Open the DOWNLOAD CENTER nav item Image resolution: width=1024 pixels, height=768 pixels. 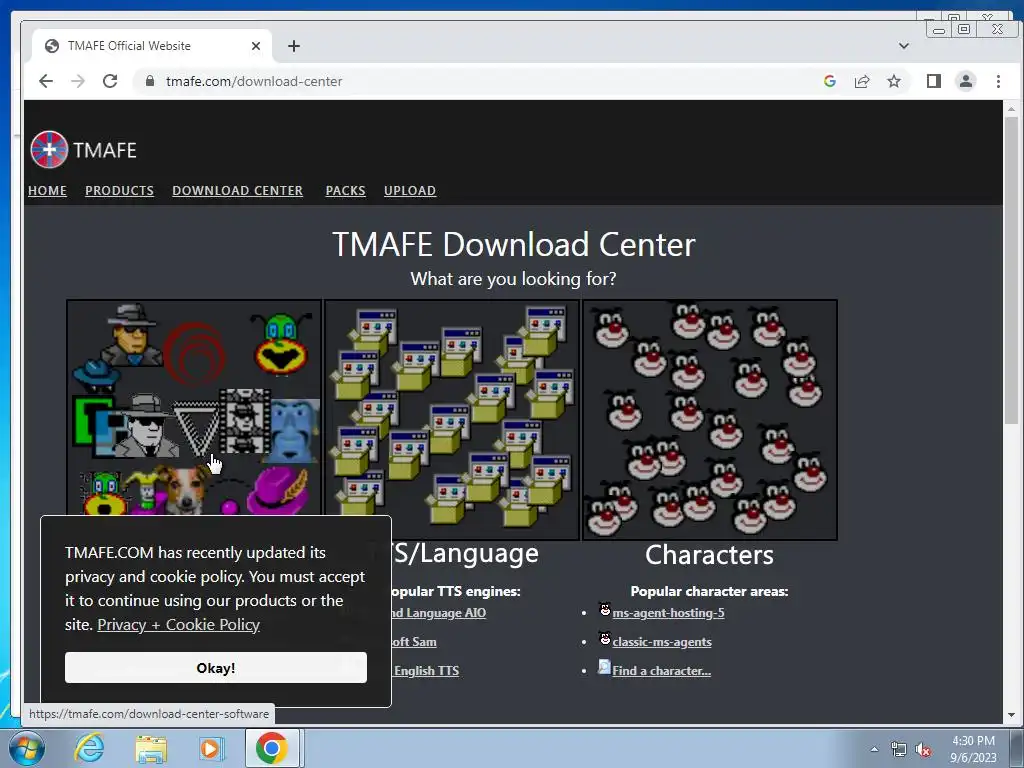(x=238, y=191)
